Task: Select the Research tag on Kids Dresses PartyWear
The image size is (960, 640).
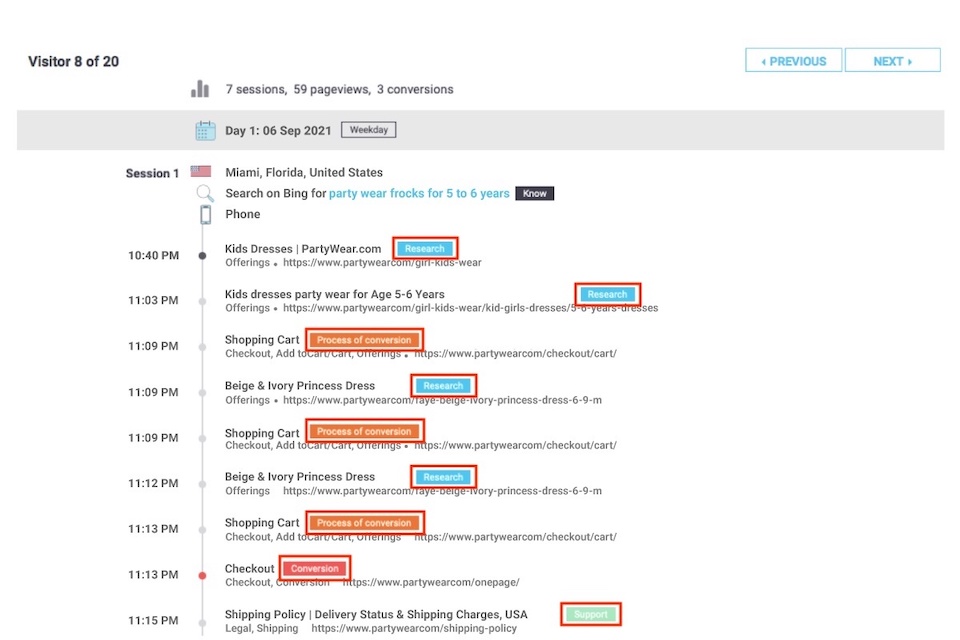Action: click(x=425, y=247)
